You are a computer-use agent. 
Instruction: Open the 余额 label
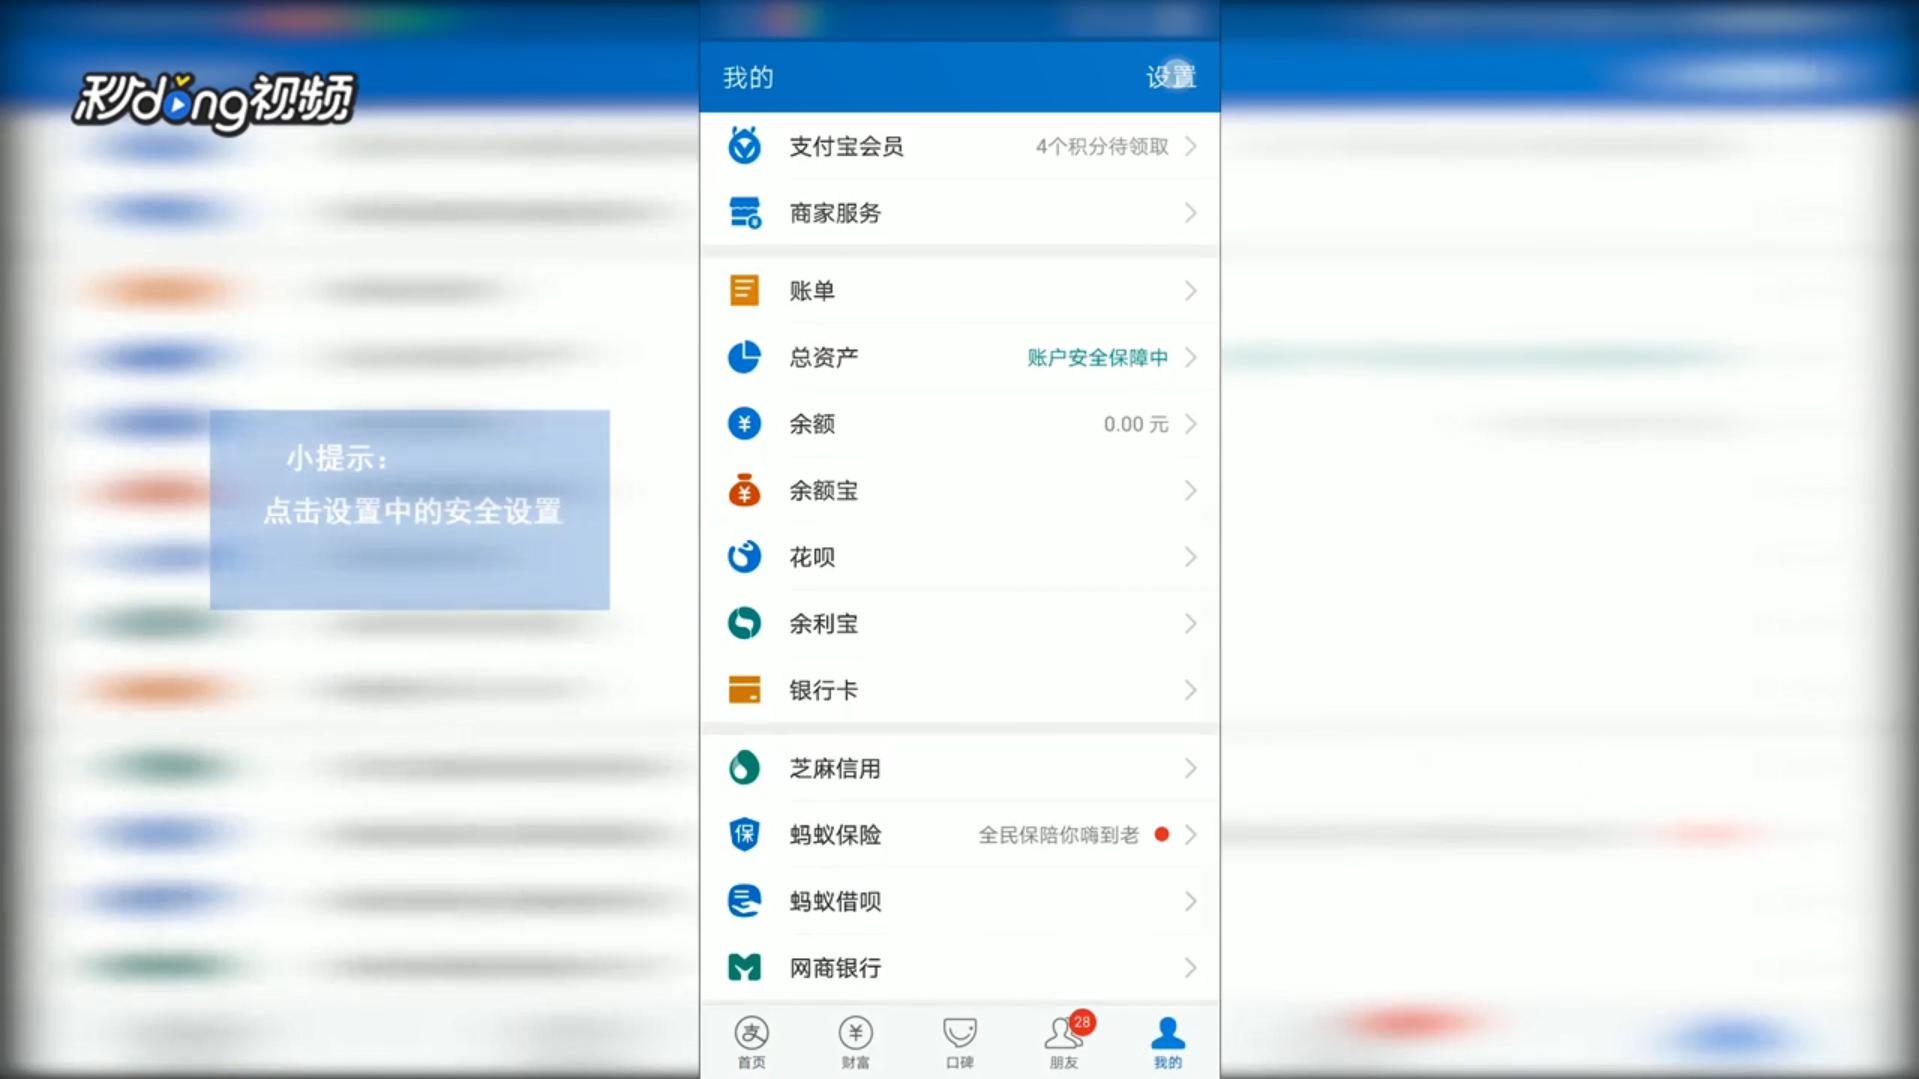[812, 424]
